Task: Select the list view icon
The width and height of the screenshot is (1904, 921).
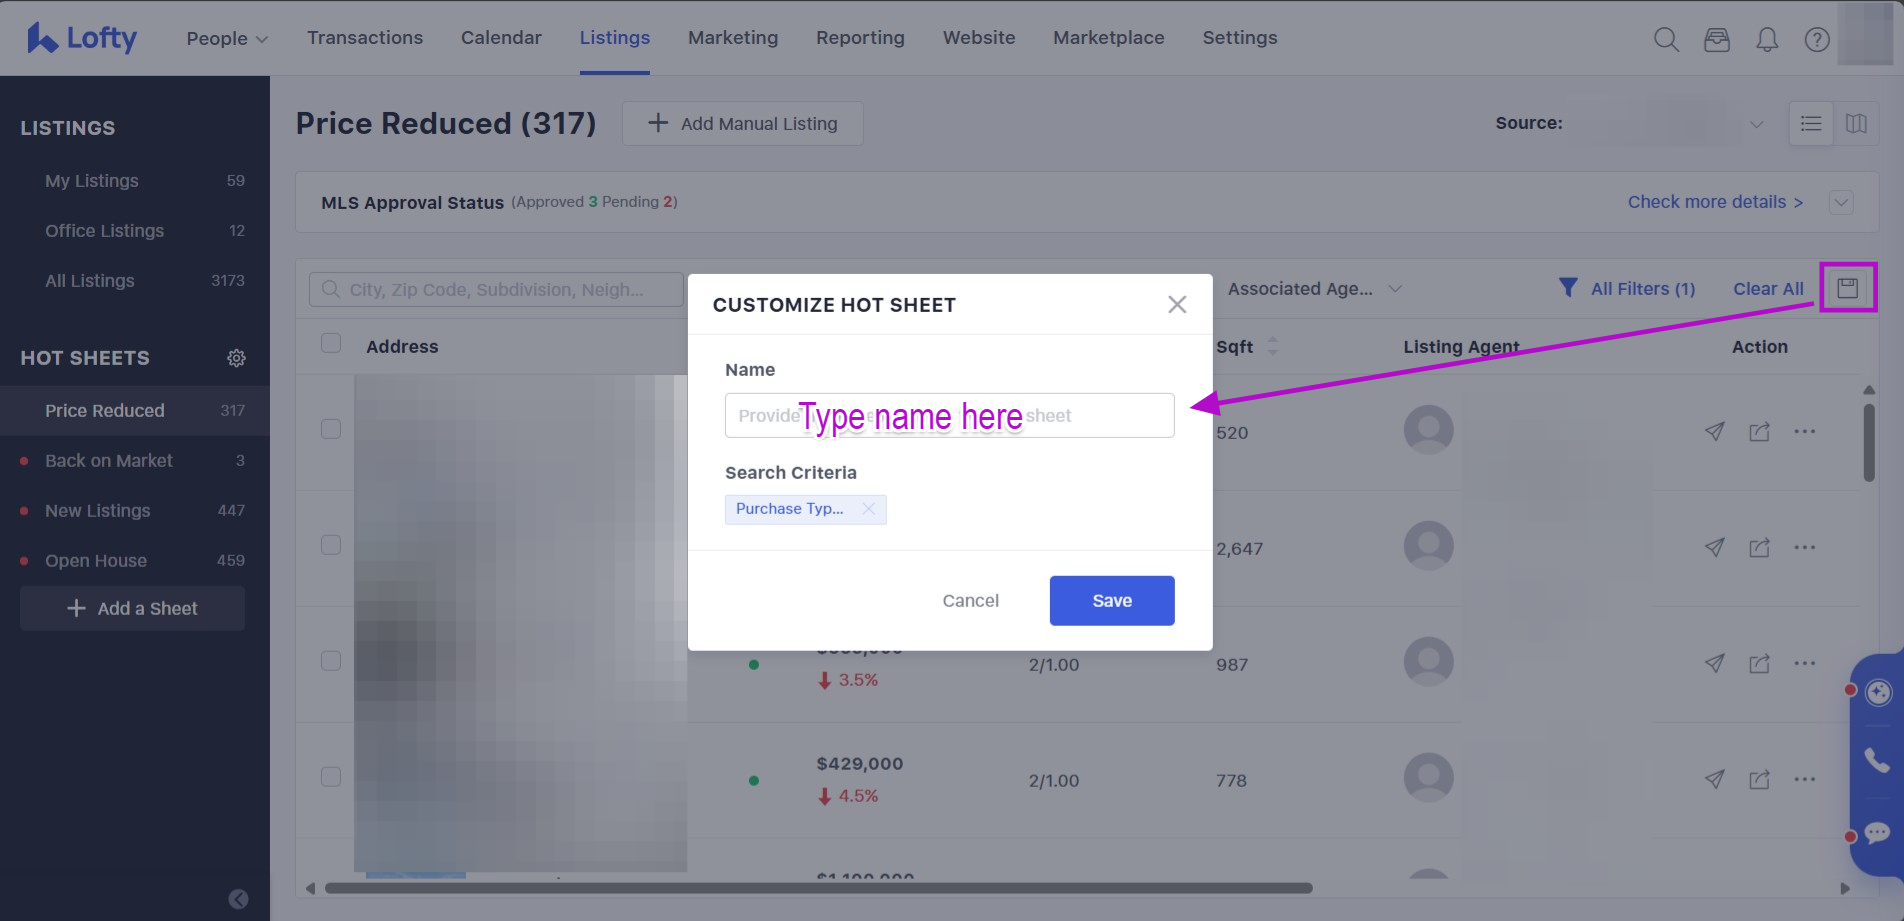Action: pyautogui.click(x=1811, y=123)
